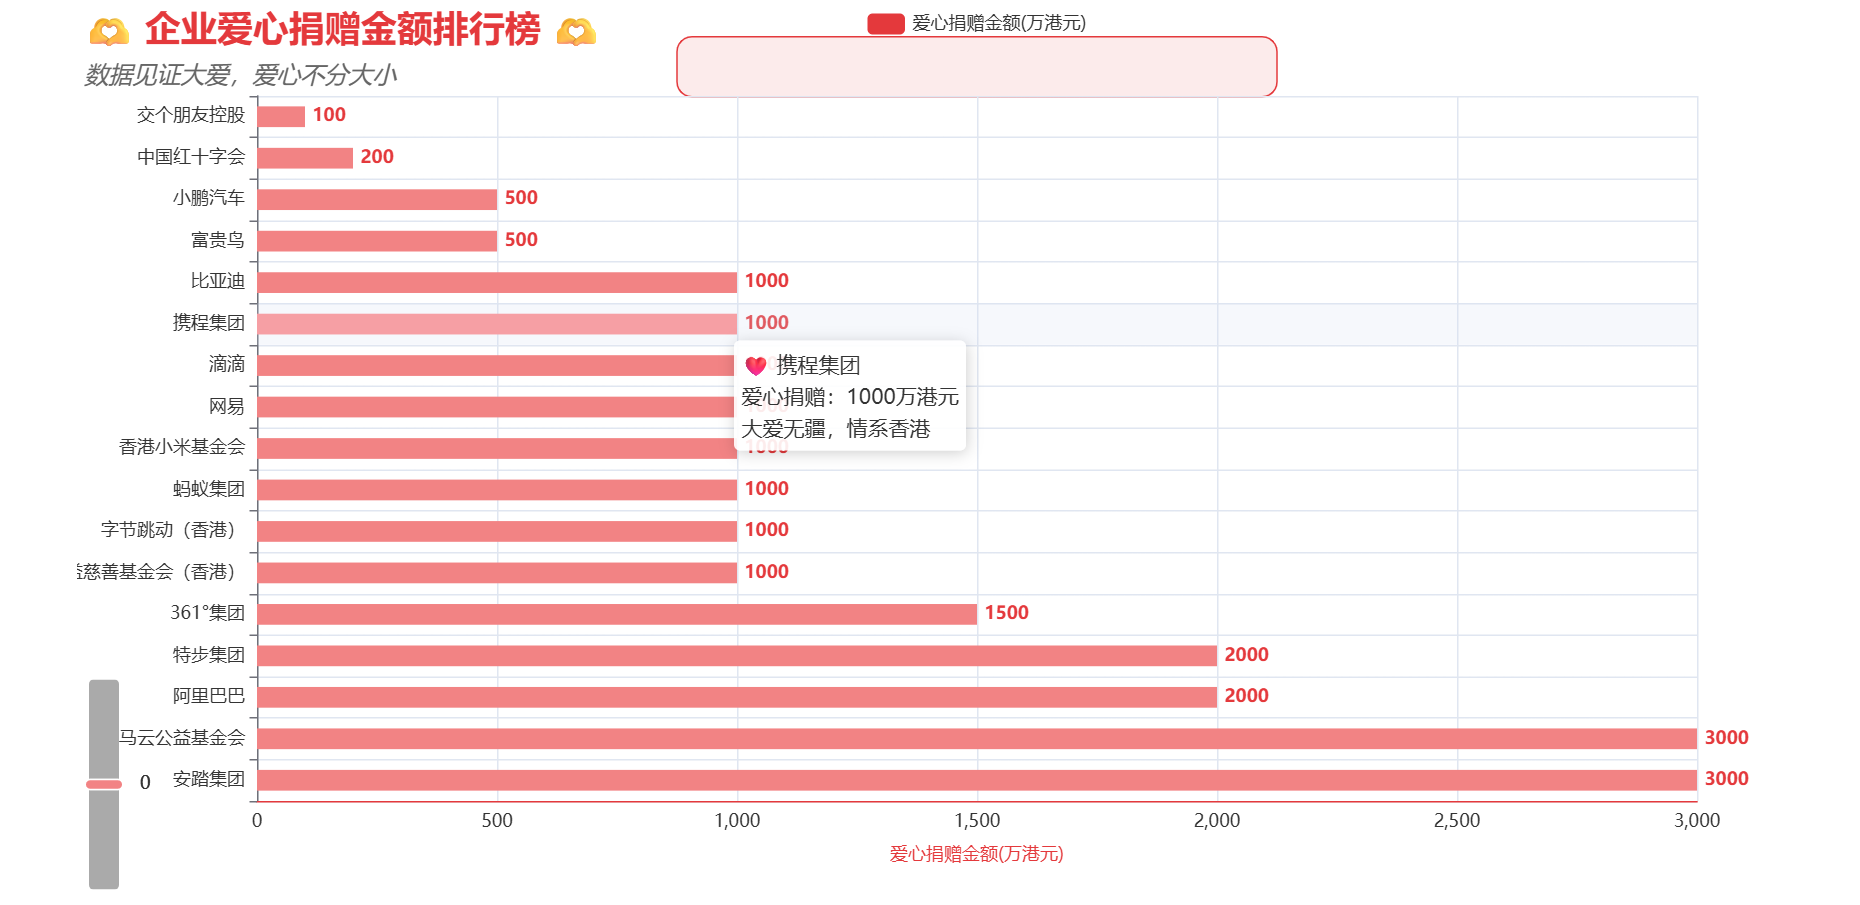Click the y-axis label 蚂蚁集团
This screenshot has height=905, width=1860.
point(209,489)
